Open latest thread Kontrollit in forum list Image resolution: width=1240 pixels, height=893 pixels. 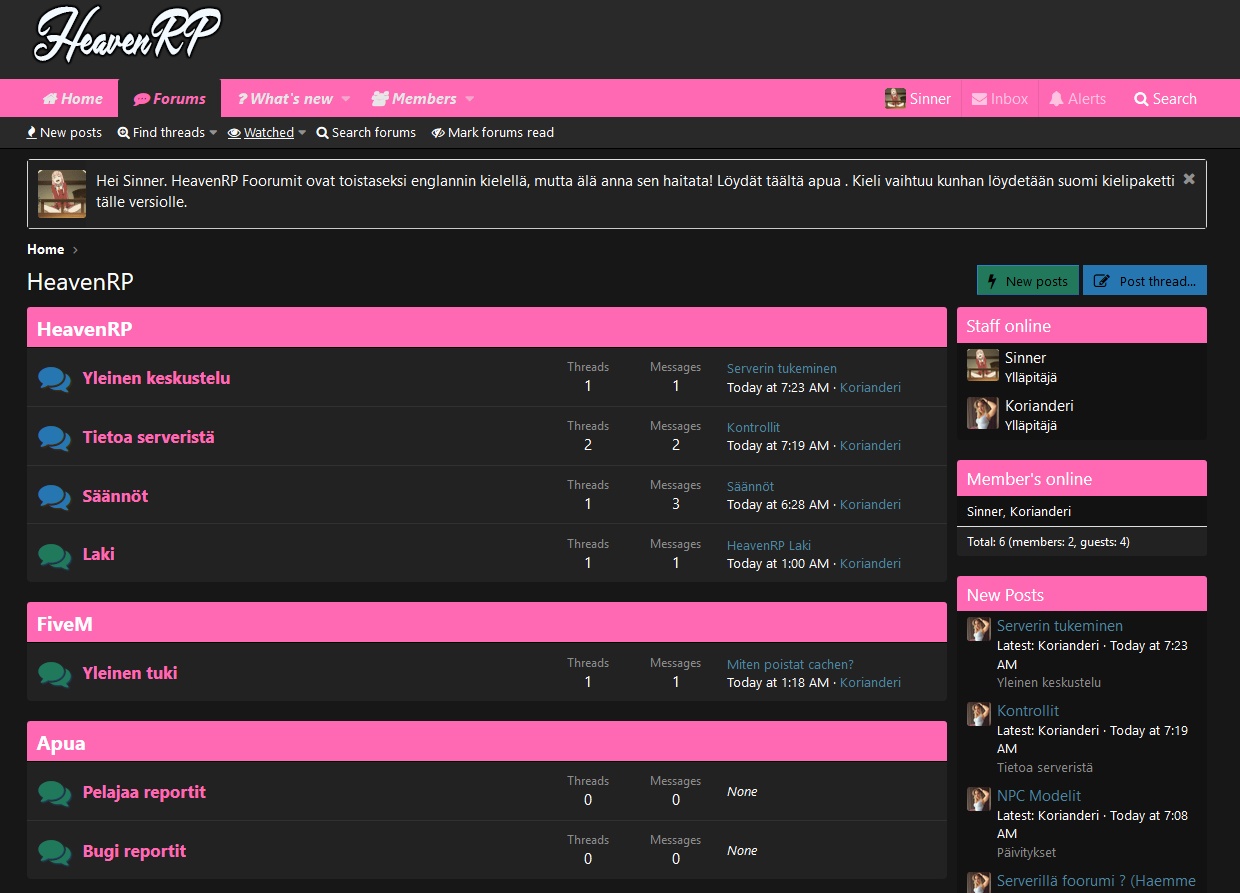point(753,427)
